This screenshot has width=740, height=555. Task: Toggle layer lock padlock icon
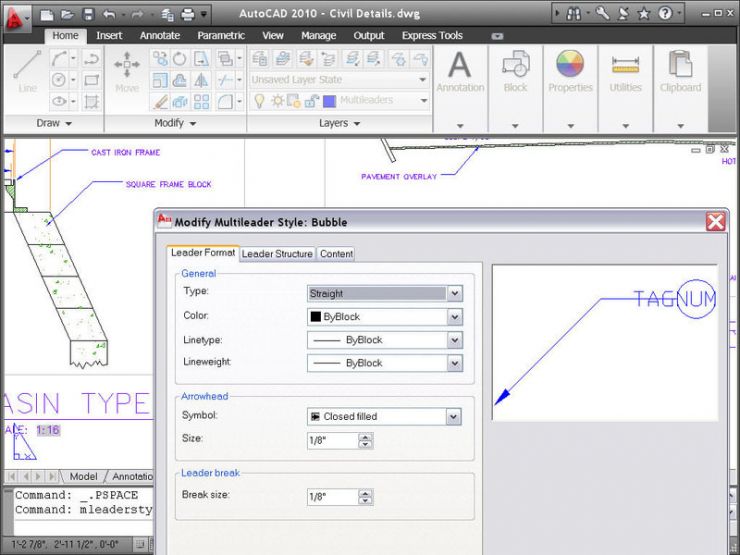pyautogui.click(x=311, y=101)
